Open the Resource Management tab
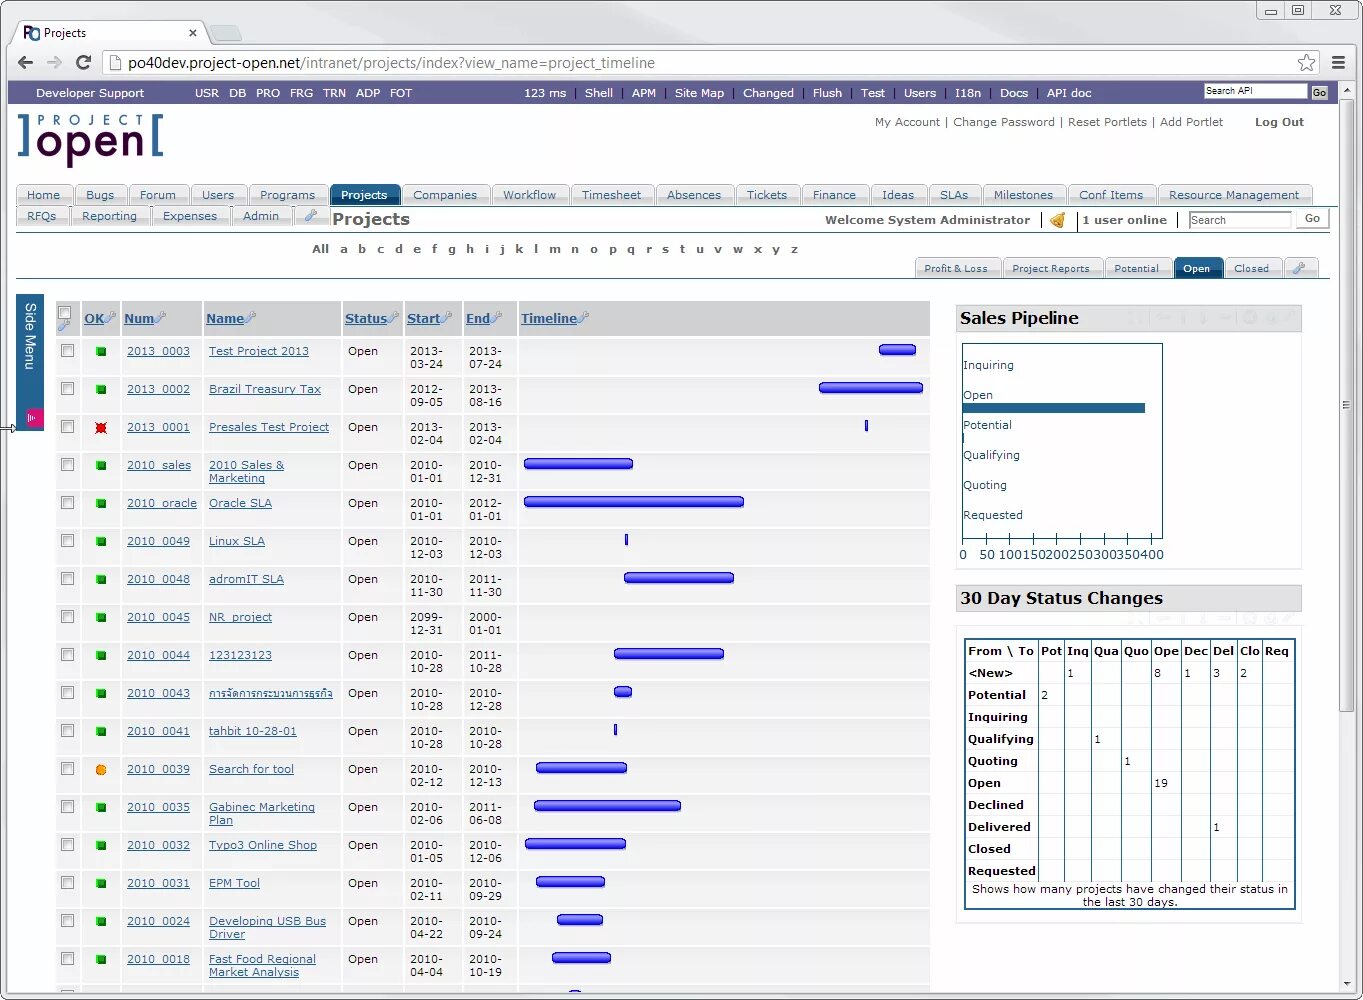Screen dimensions: 1363x1000 (x=1234, y=195)
